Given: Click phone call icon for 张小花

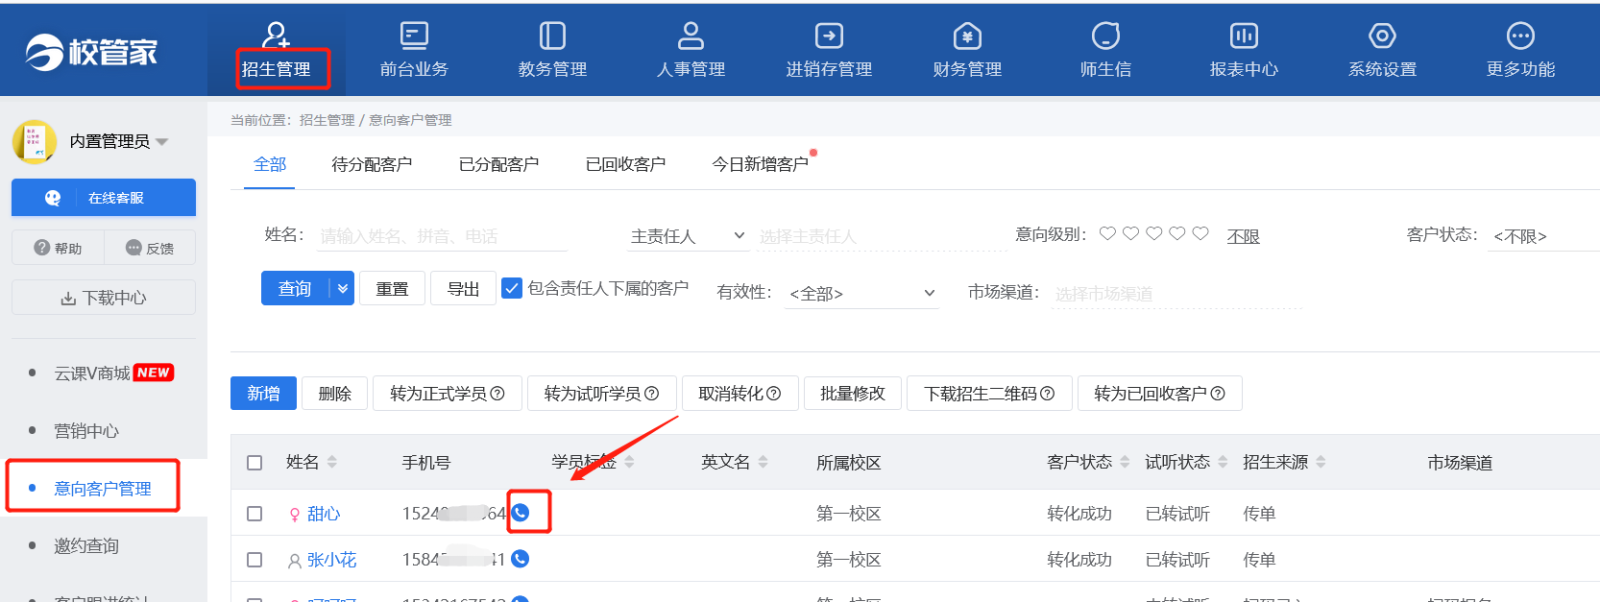Looking at the screenshot, I should [x=520, y=559].
